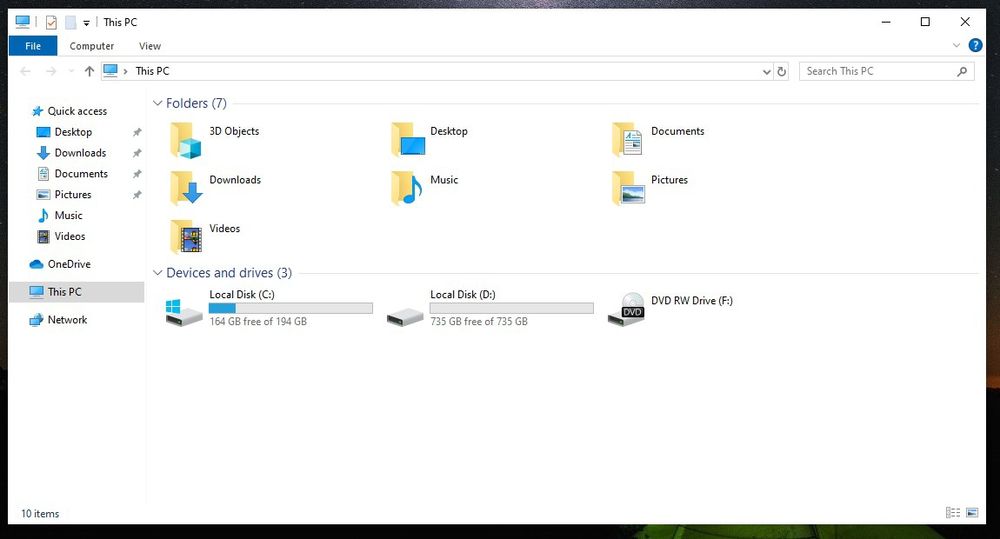Click the pin icon next to Desktop
This screenshot has width=1000, height=539.
(136, 133)
